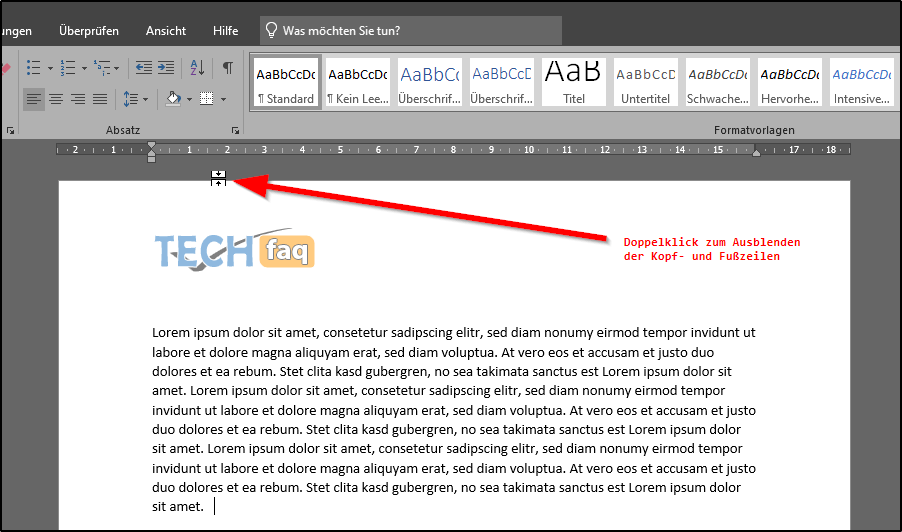Click the right indent marker on the ruler
Viewport: 902px width, 532px height.
[756, 153]
